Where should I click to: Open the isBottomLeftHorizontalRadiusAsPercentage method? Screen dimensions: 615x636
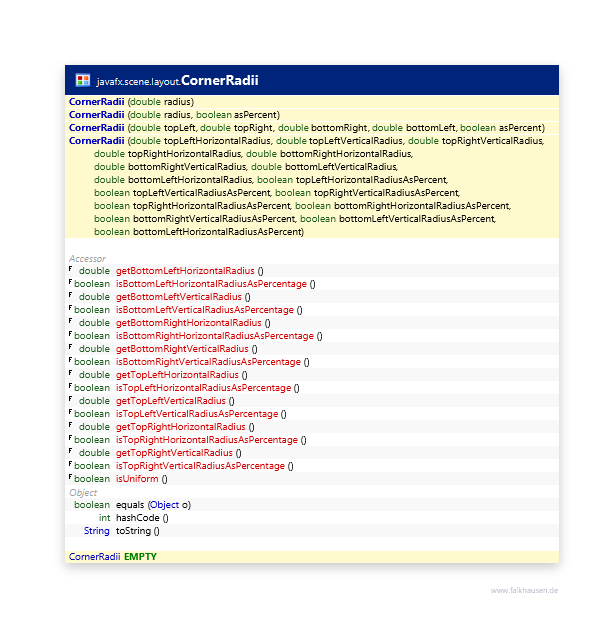211,284
